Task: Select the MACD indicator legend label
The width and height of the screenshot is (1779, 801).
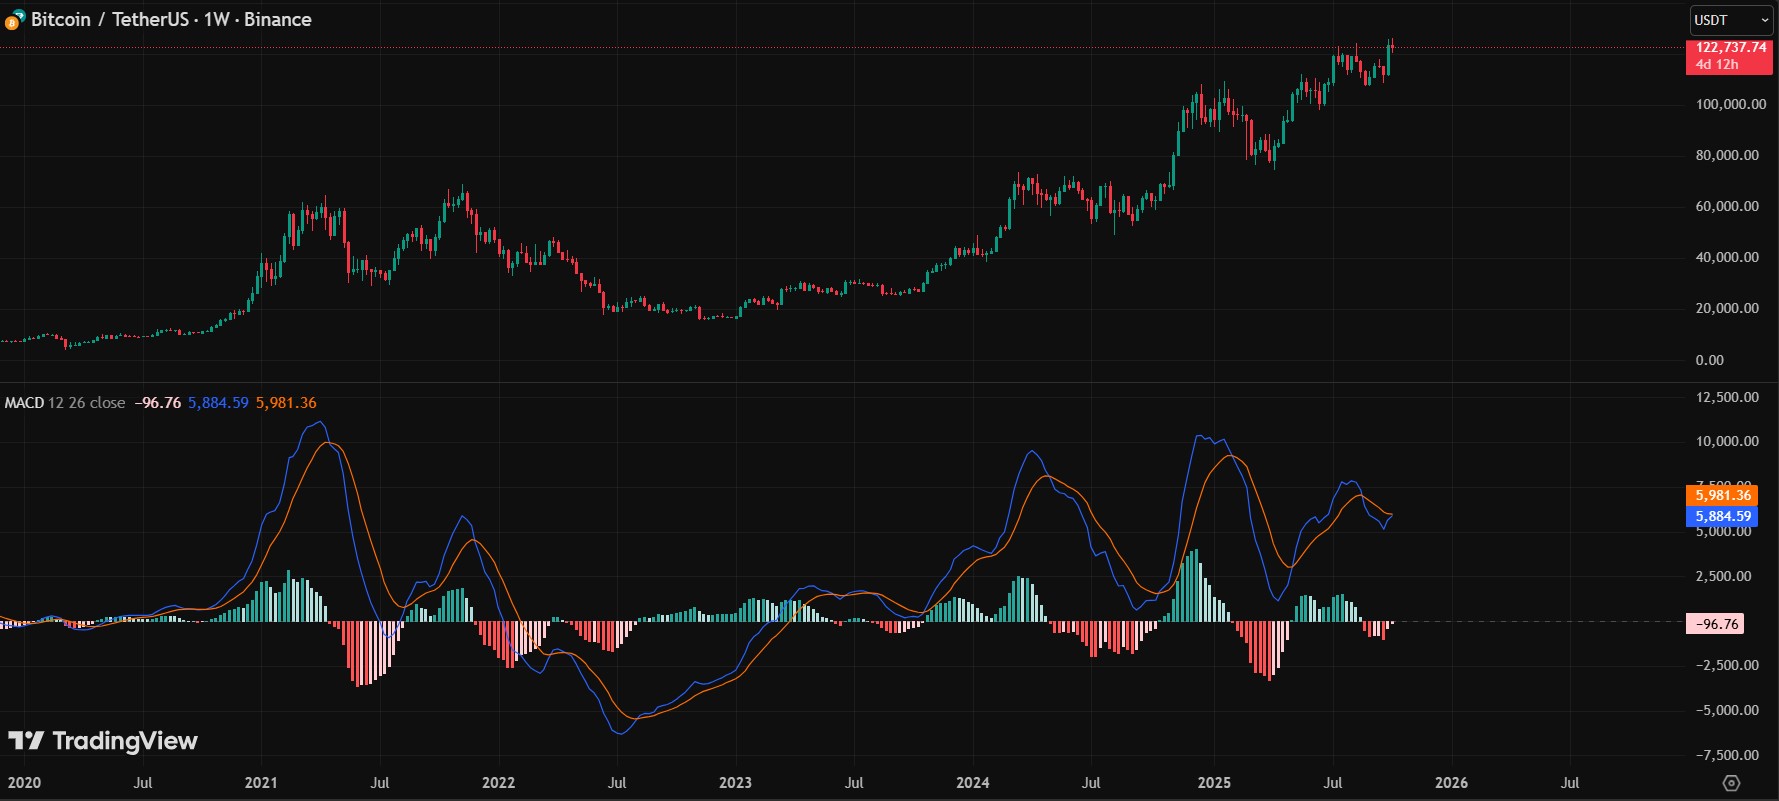Action: coord(24,403)
